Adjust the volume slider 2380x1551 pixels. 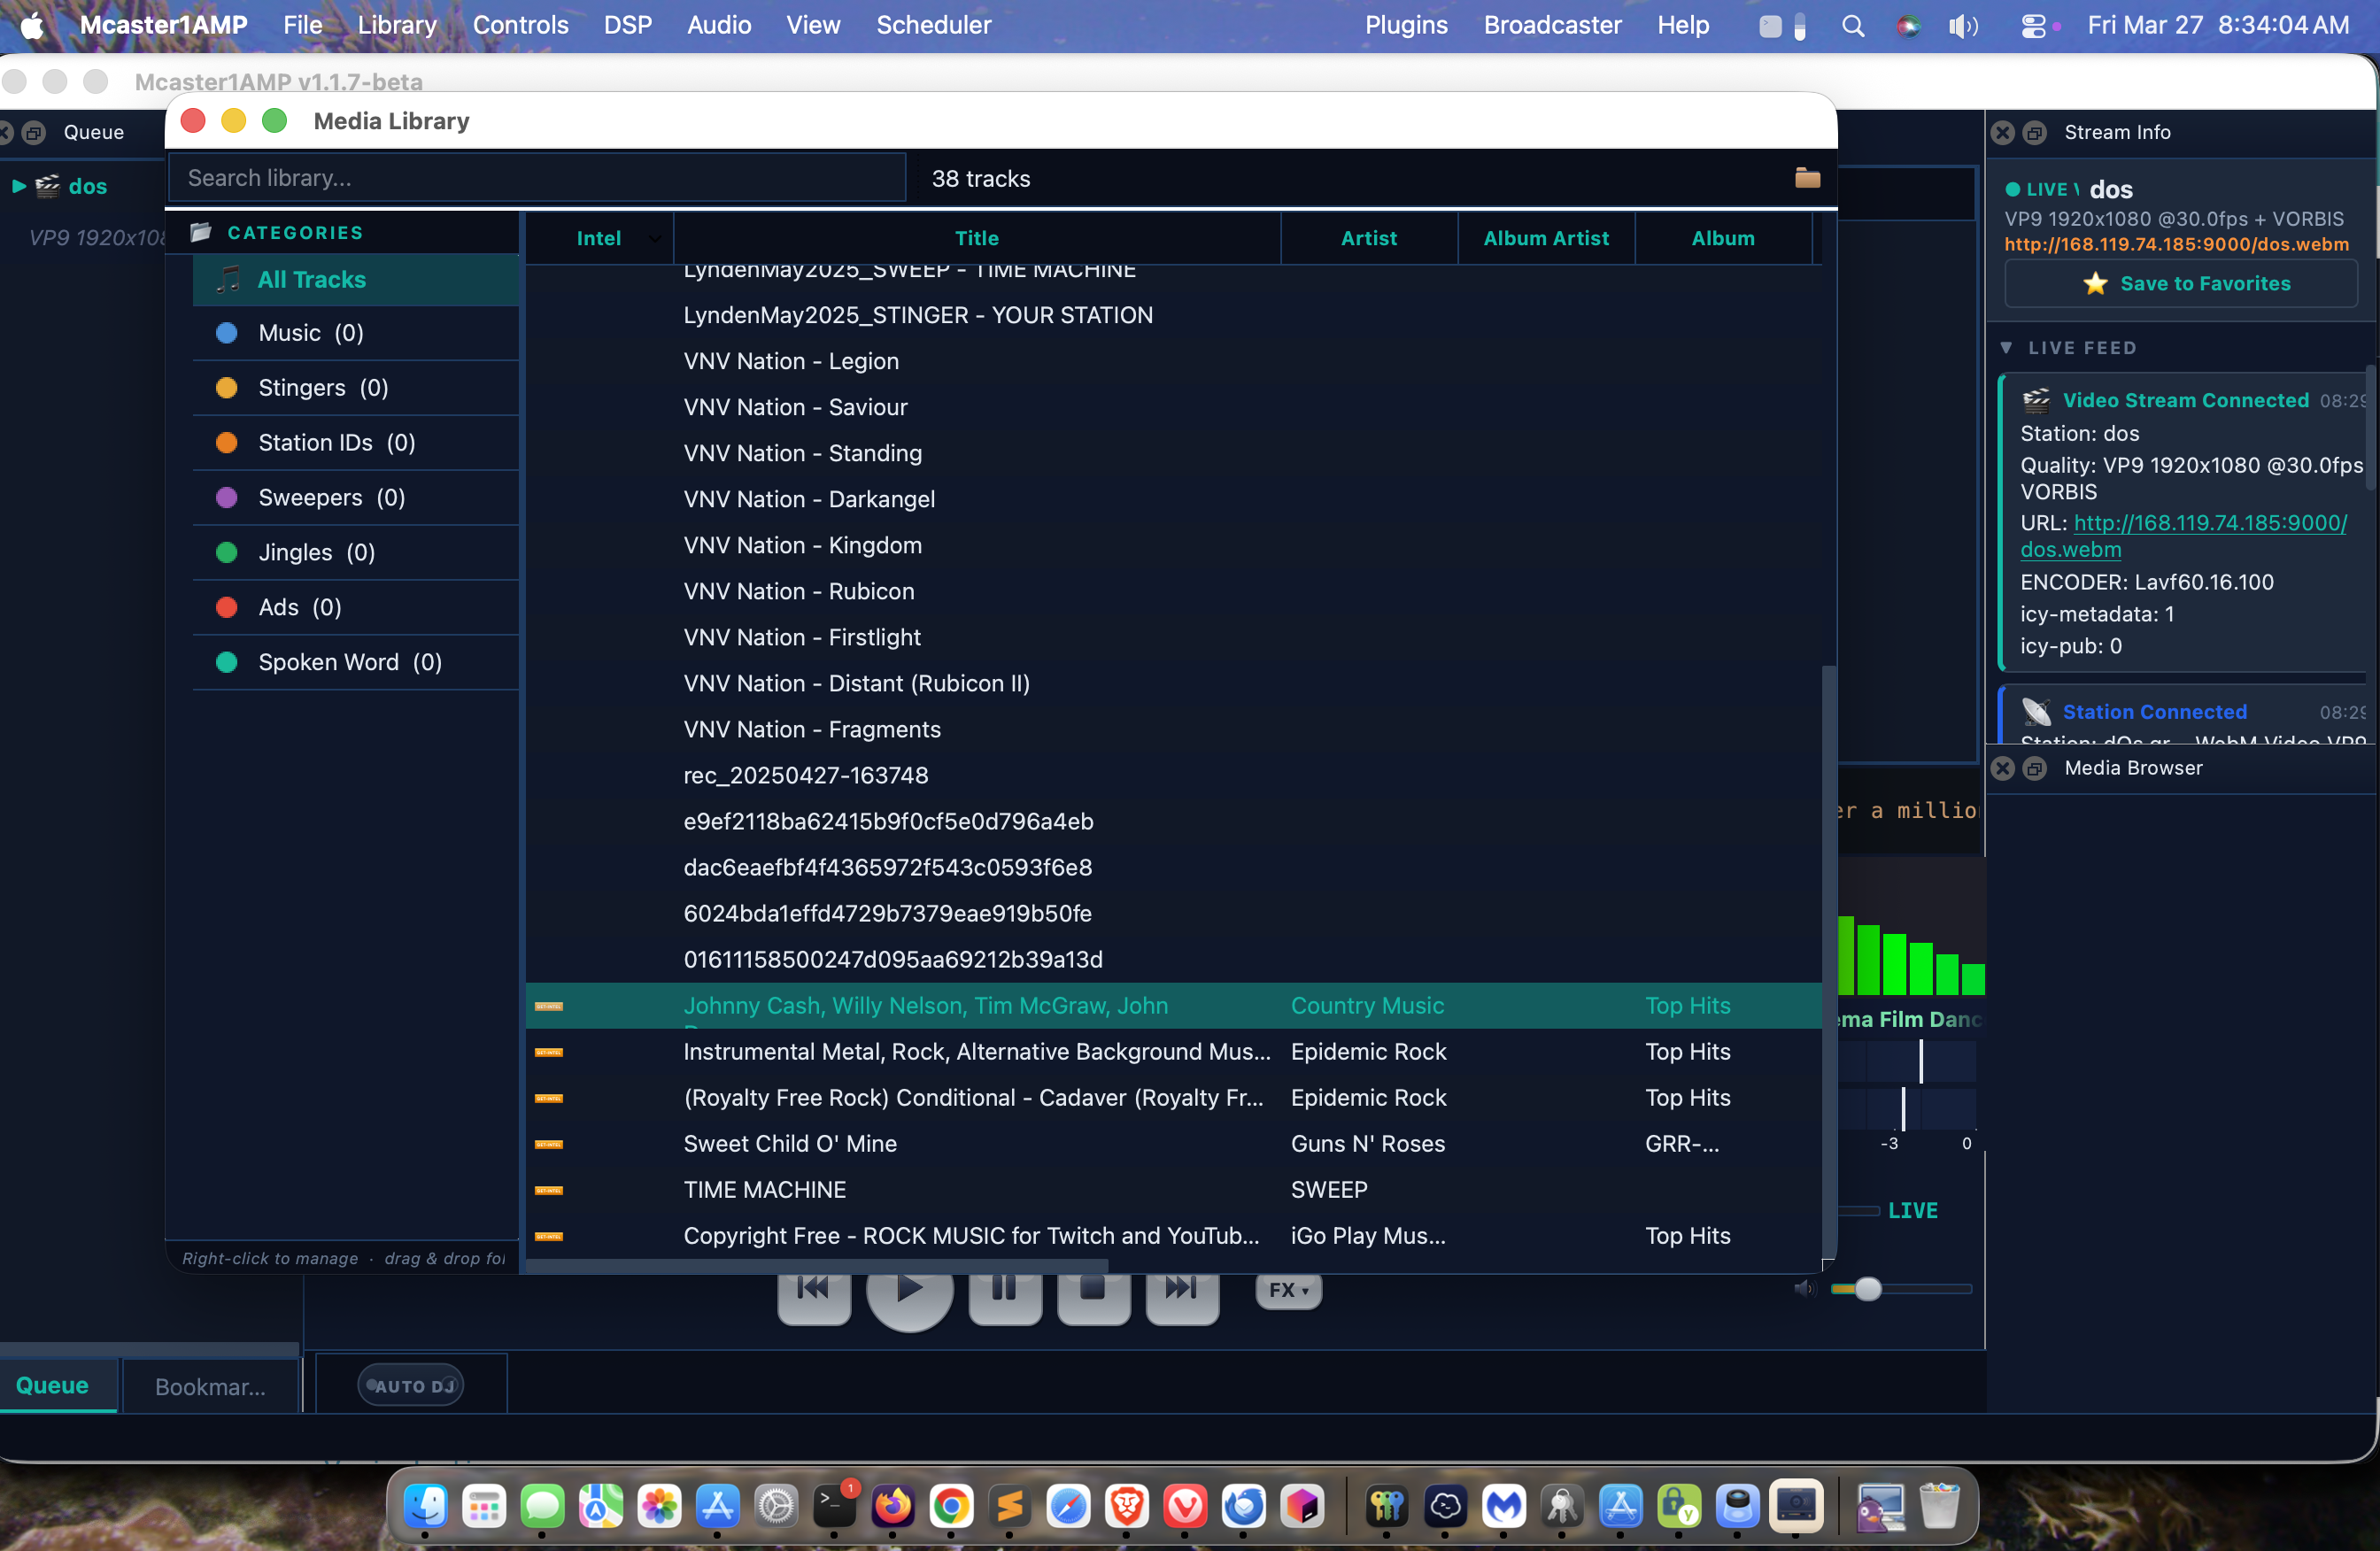click(x=1868, y=1289)
